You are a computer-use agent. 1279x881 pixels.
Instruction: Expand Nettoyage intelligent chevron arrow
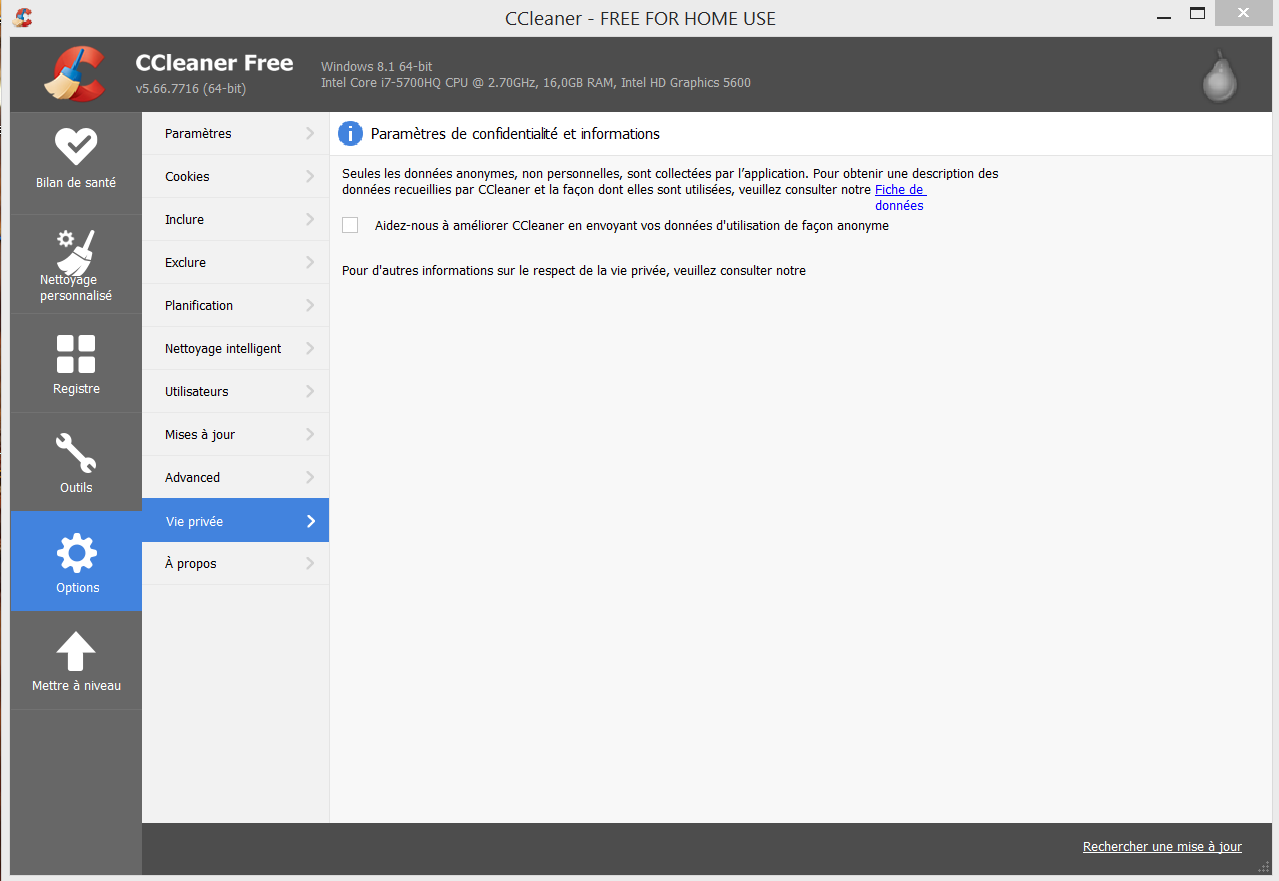310,348
